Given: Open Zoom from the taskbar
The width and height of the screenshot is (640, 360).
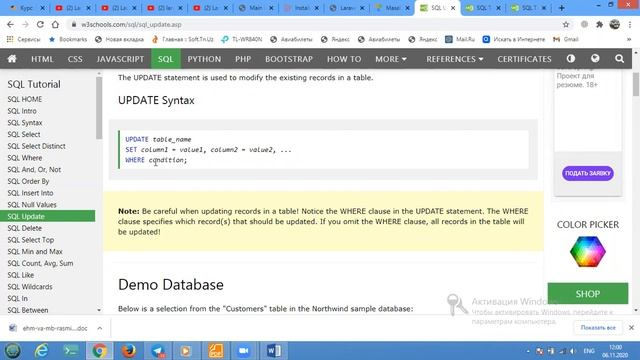Looking at the screenshot, I should (244, 351).
